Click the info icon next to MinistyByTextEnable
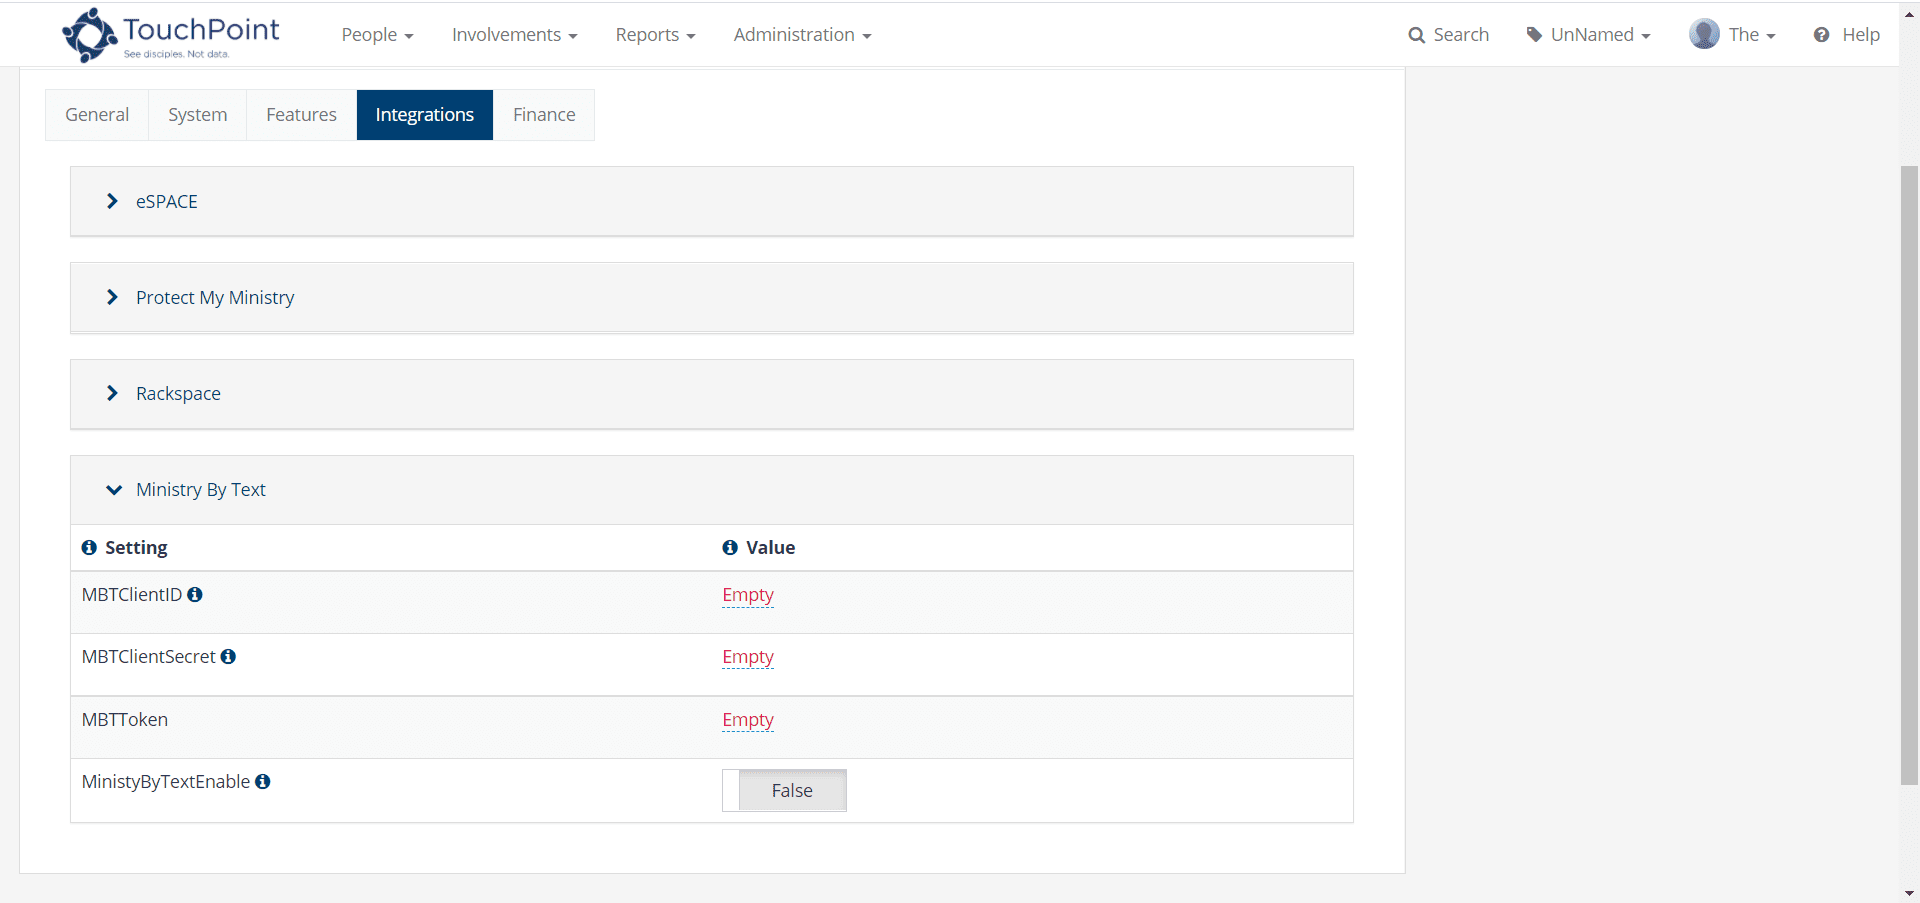The height and width of the screenshot is (903, 1920). (x=263, y=782)
